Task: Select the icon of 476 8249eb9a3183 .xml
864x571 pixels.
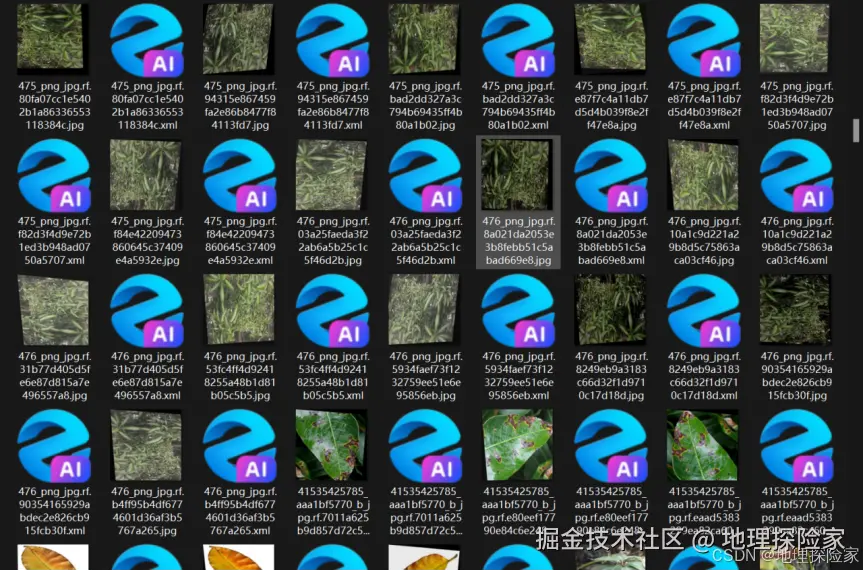Action: click(x=704, y=311)
